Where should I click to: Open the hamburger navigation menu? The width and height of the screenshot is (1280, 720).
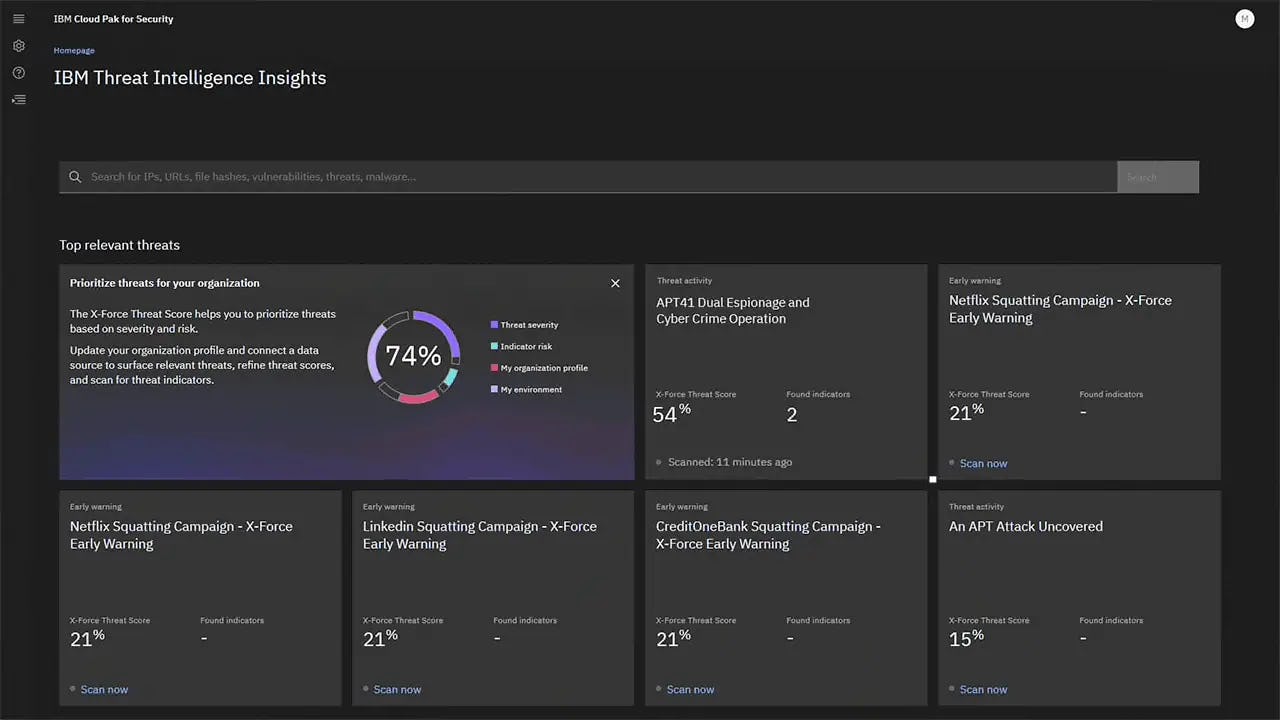pyautogui.click(x=19, y=19)
